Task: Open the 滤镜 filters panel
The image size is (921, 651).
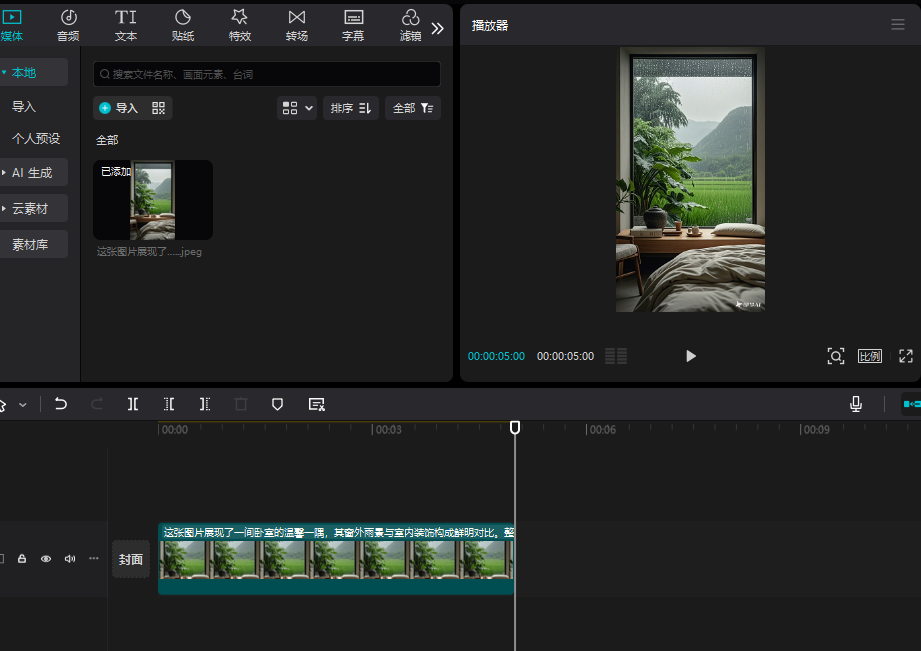Action: point(409,24)
